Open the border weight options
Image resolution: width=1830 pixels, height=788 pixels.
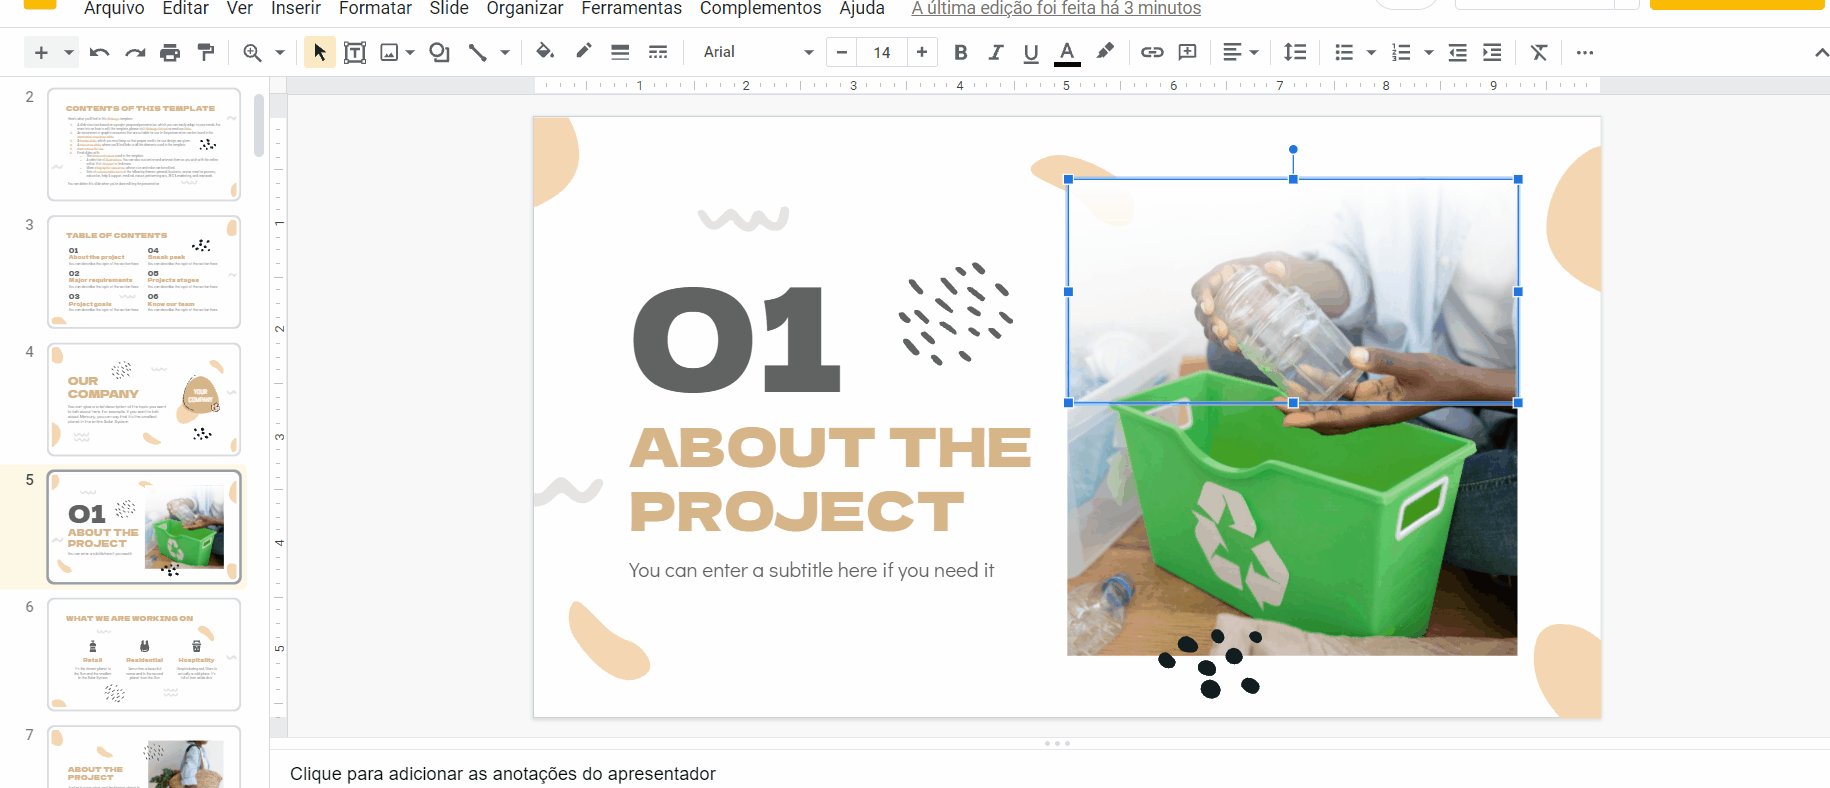point(620,52)
